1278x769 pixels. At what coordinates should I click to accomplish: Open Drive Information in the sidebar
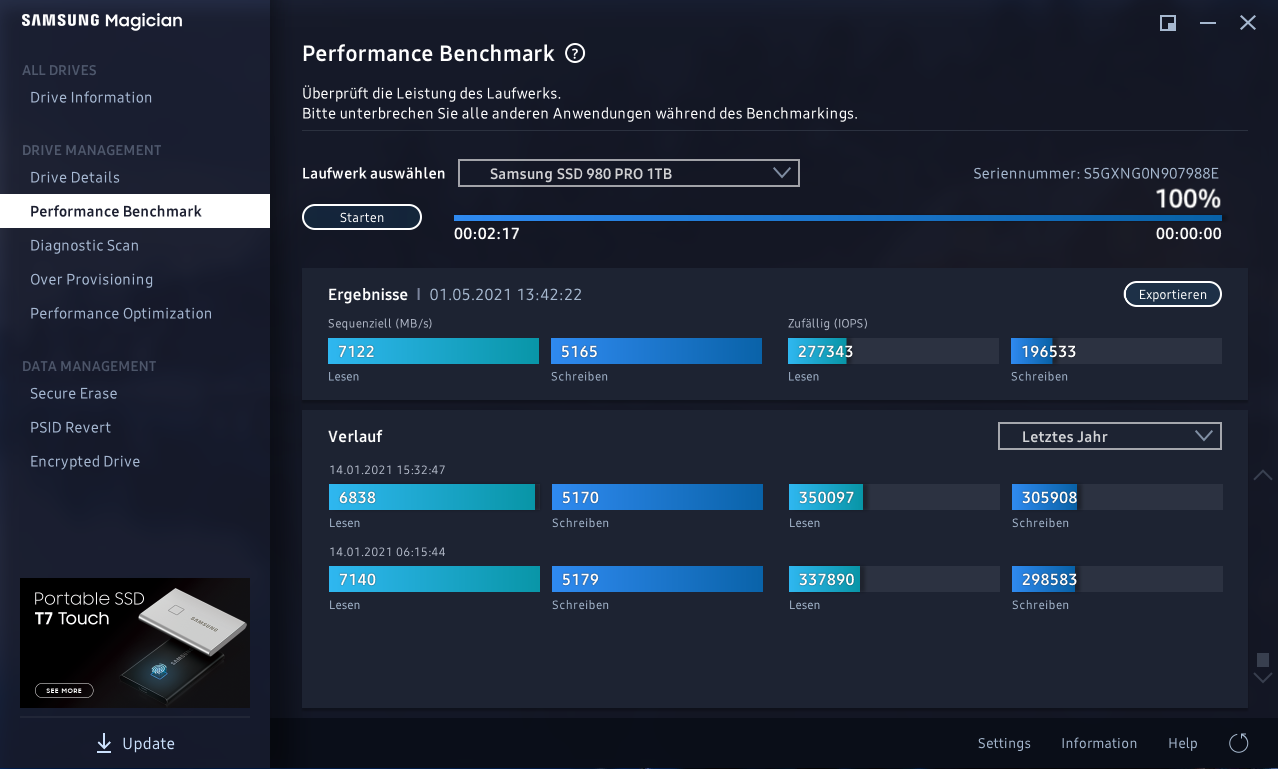[x=91, y=97]
